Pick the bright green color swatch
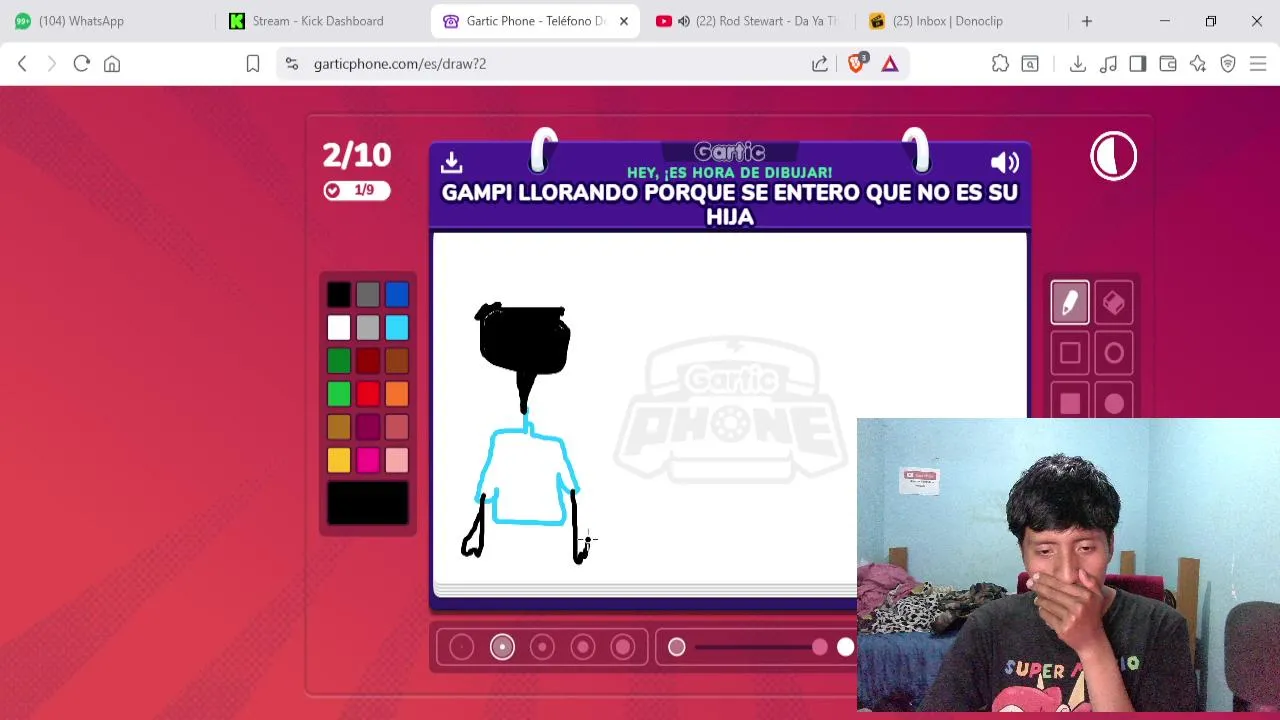This screenshot has width=1280, height=720. (x=338, y=393)
